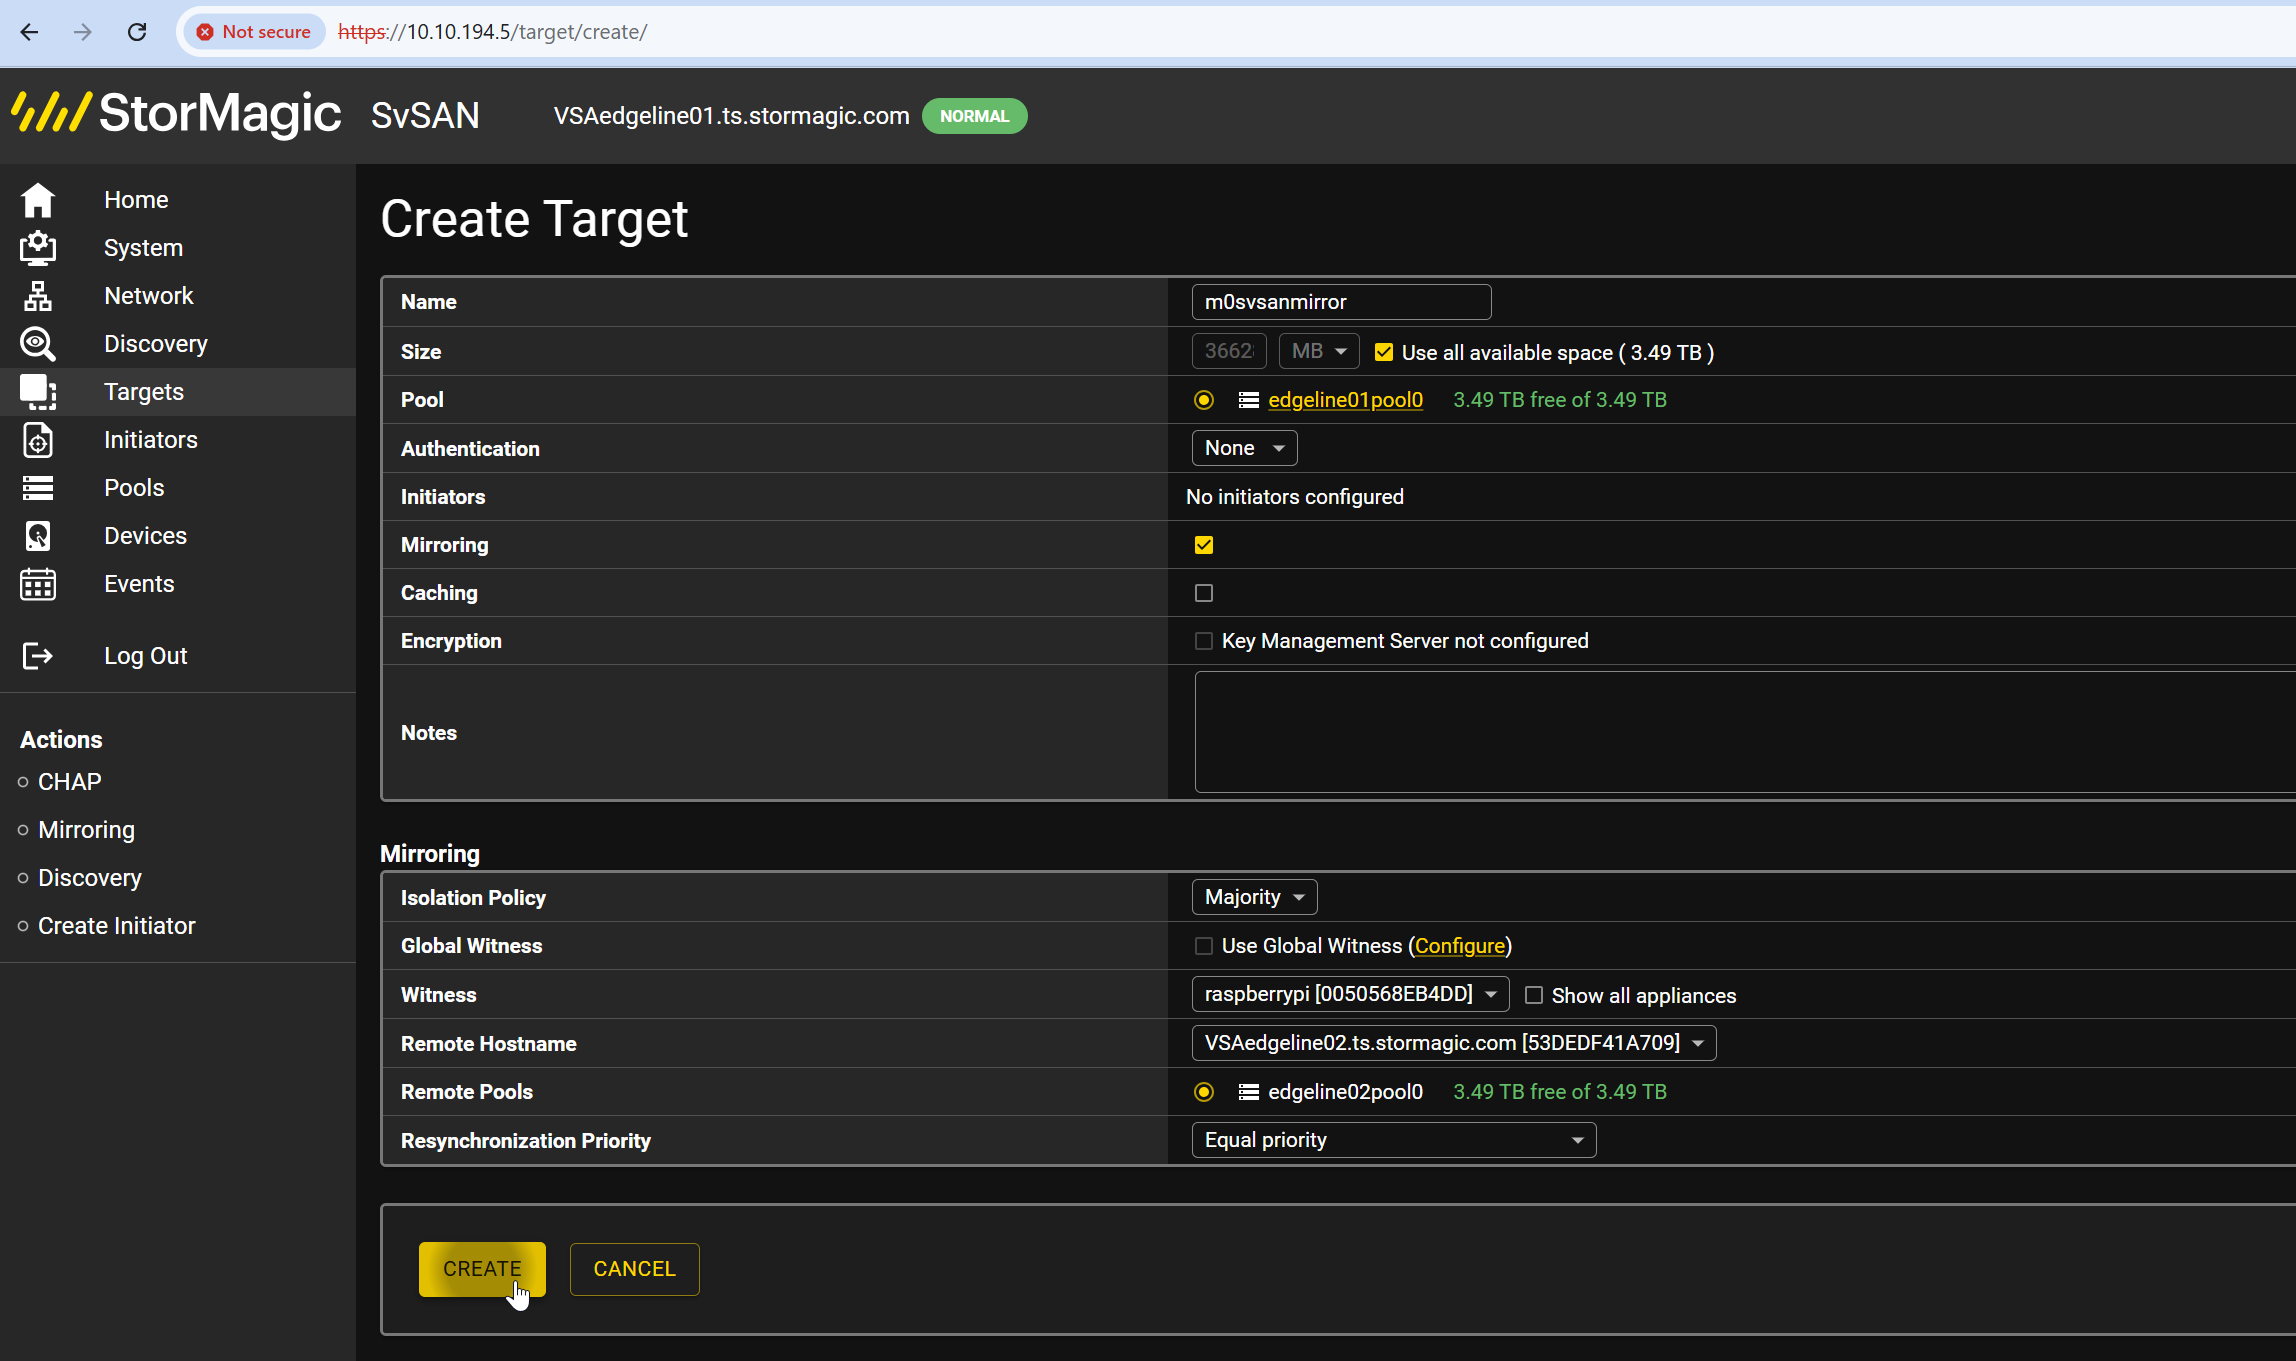Go to the Network page
Viewport: 2296px width, 1361px height.
point(149,296)
